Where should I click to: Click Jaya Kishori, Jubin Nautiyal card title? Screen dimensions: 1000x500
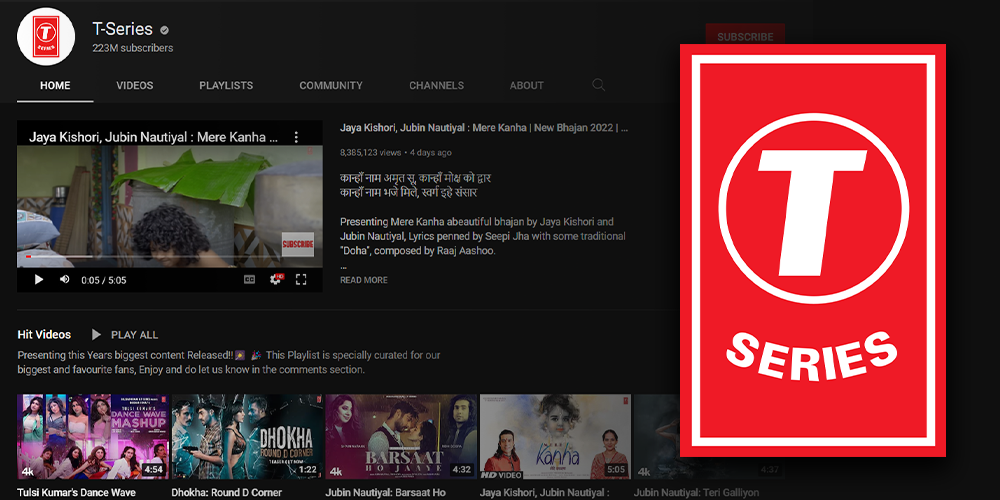(545, 492)
